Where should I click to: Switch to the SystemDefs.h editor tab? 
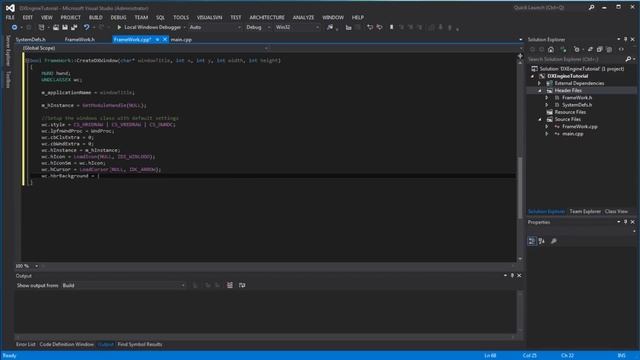[31, 40]
